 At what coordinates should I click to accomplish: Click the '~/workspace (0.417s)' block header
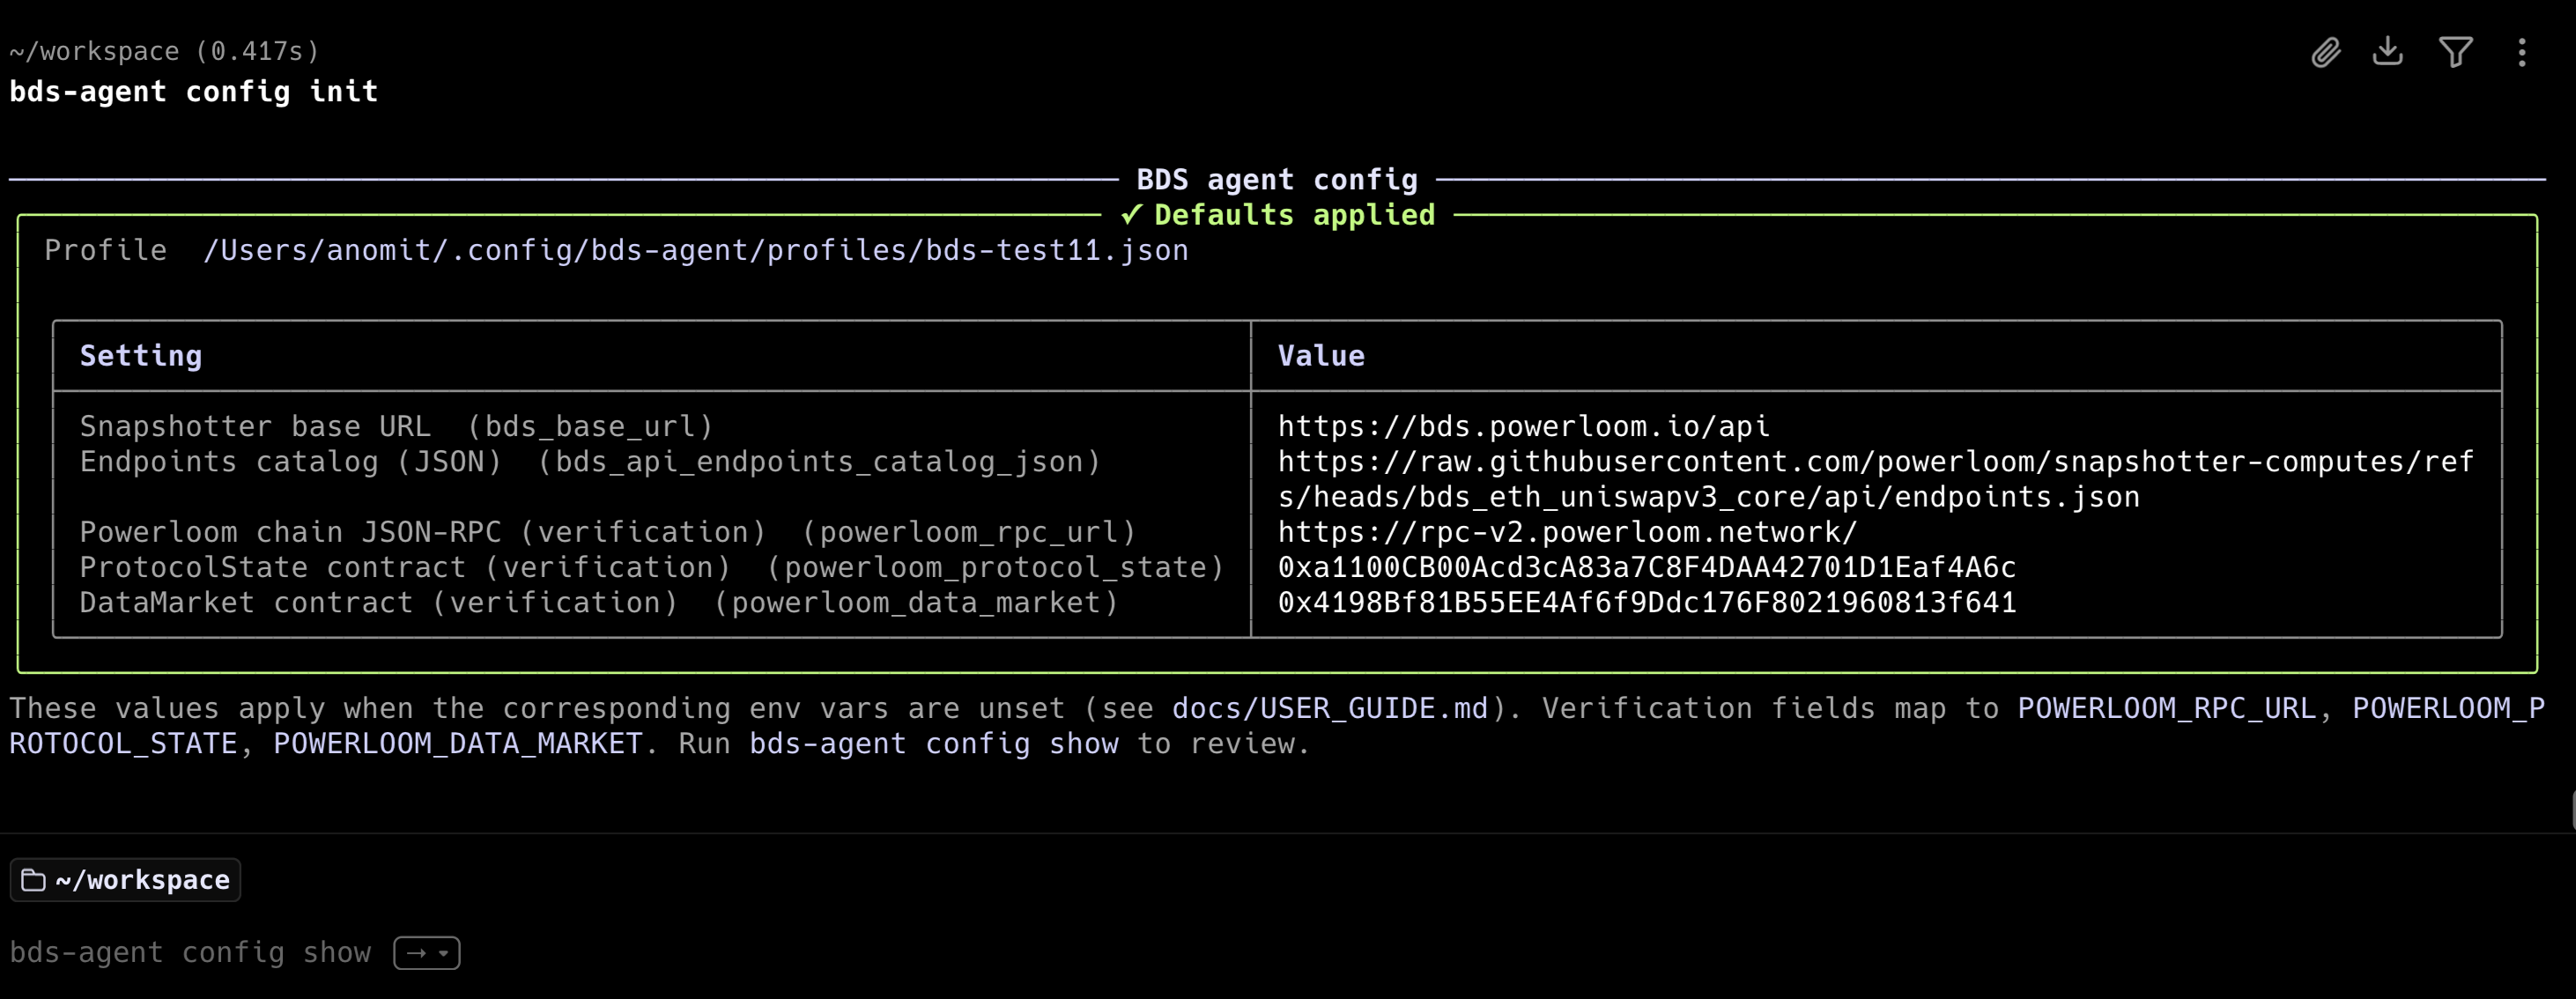165,51
